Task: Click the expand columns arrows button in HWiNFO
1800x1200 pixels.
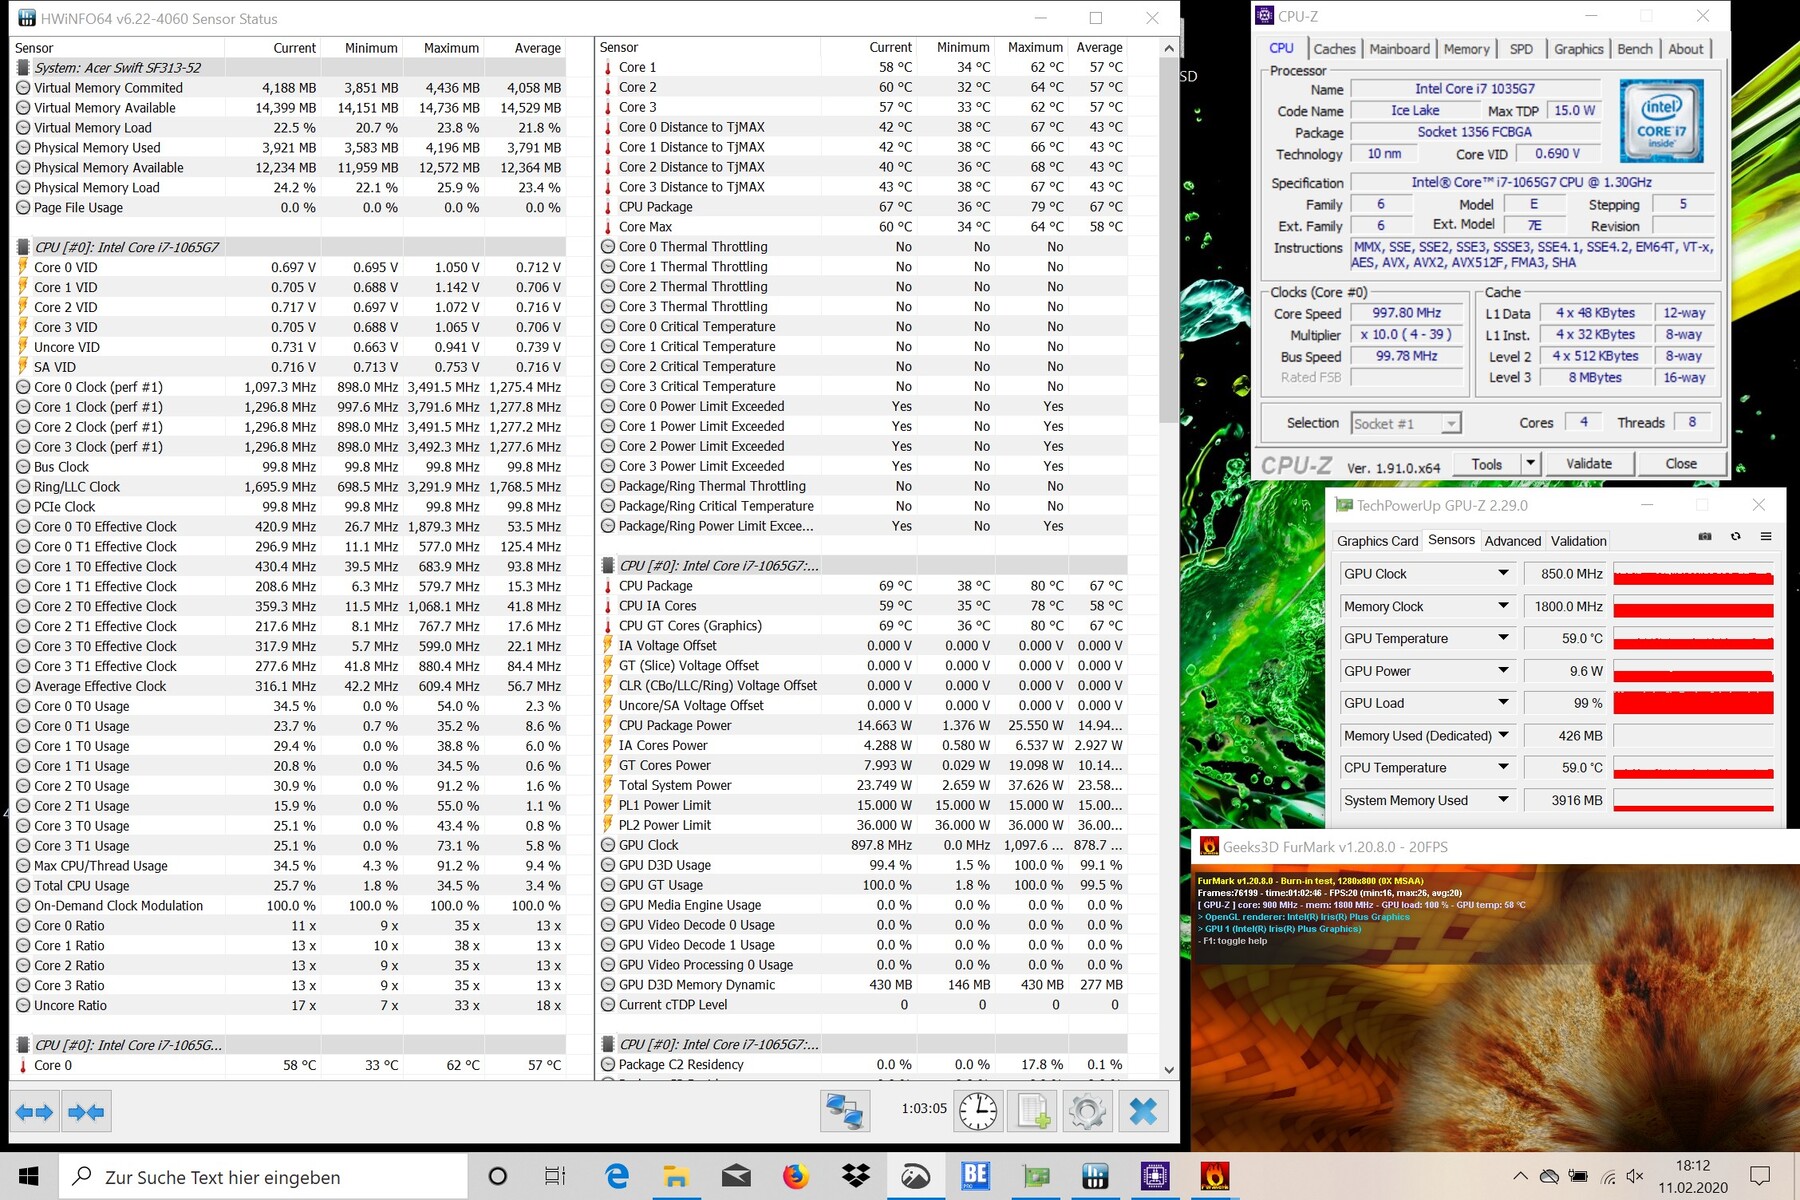Action: [35, 1112]
